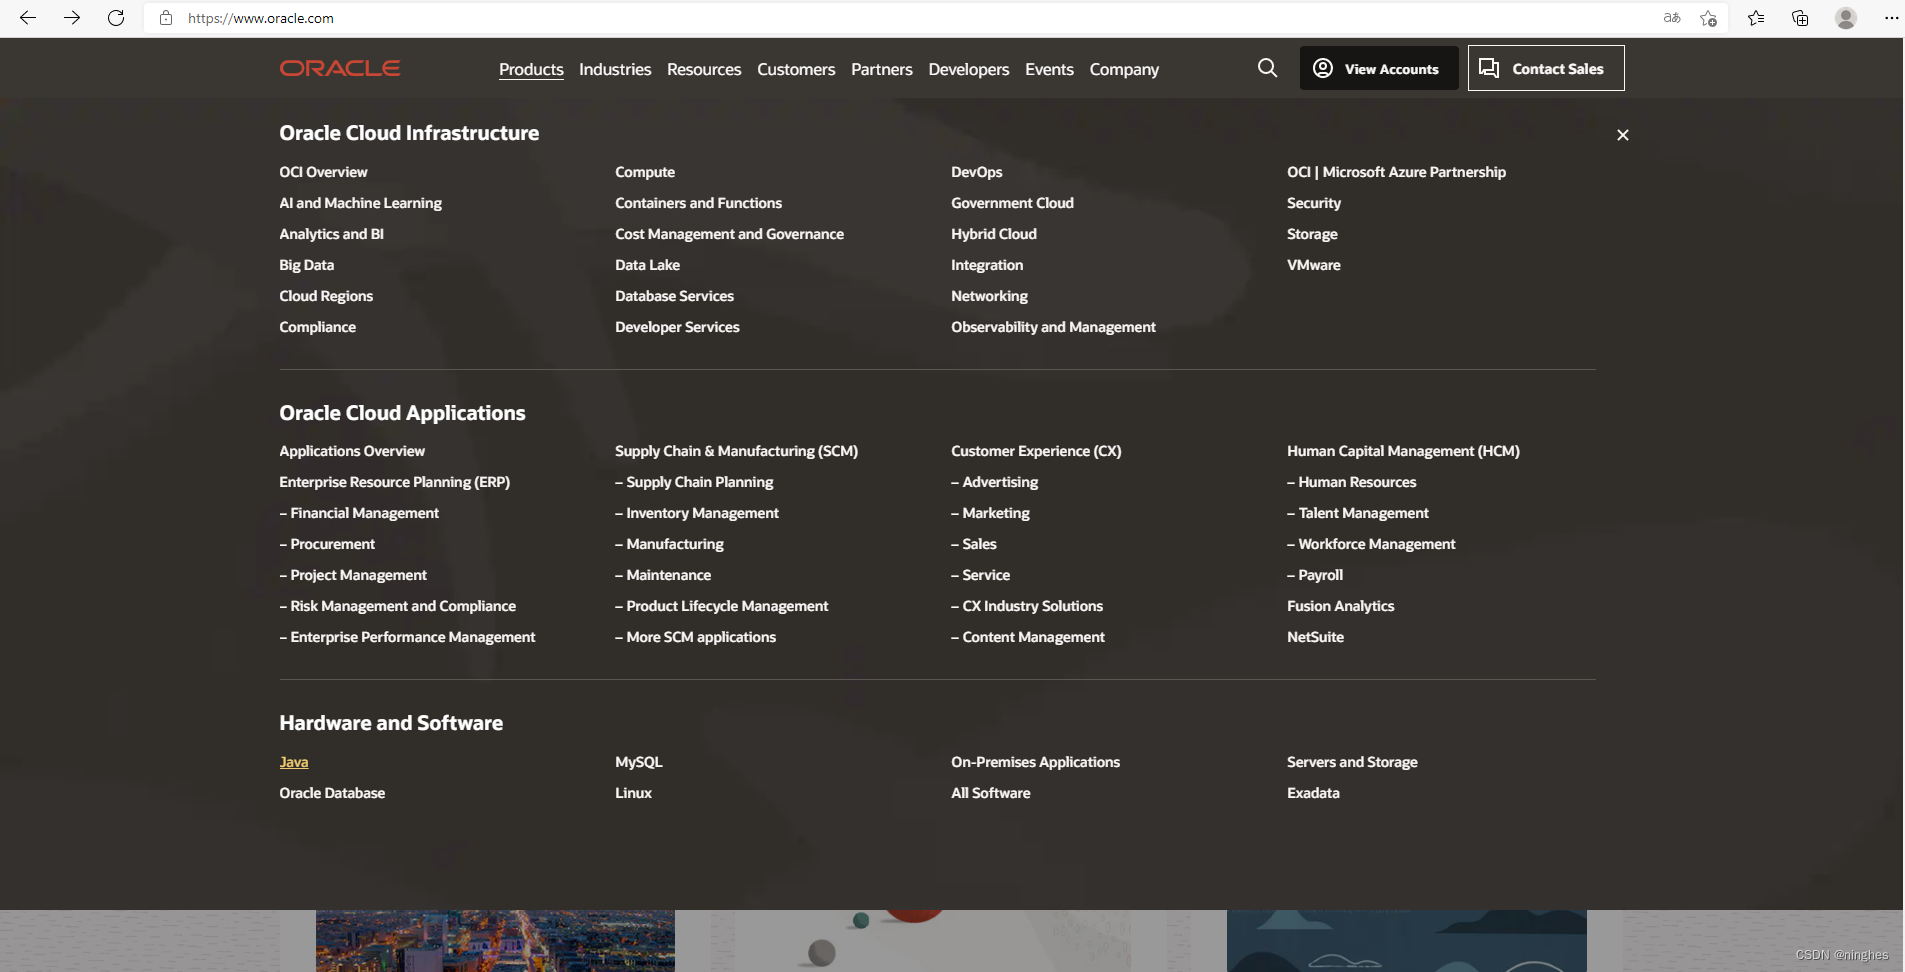Image resolution: width=1905 pixels, height=972 pixels.
Task: Open Talent Management link
Action: tap(1358, 513)
